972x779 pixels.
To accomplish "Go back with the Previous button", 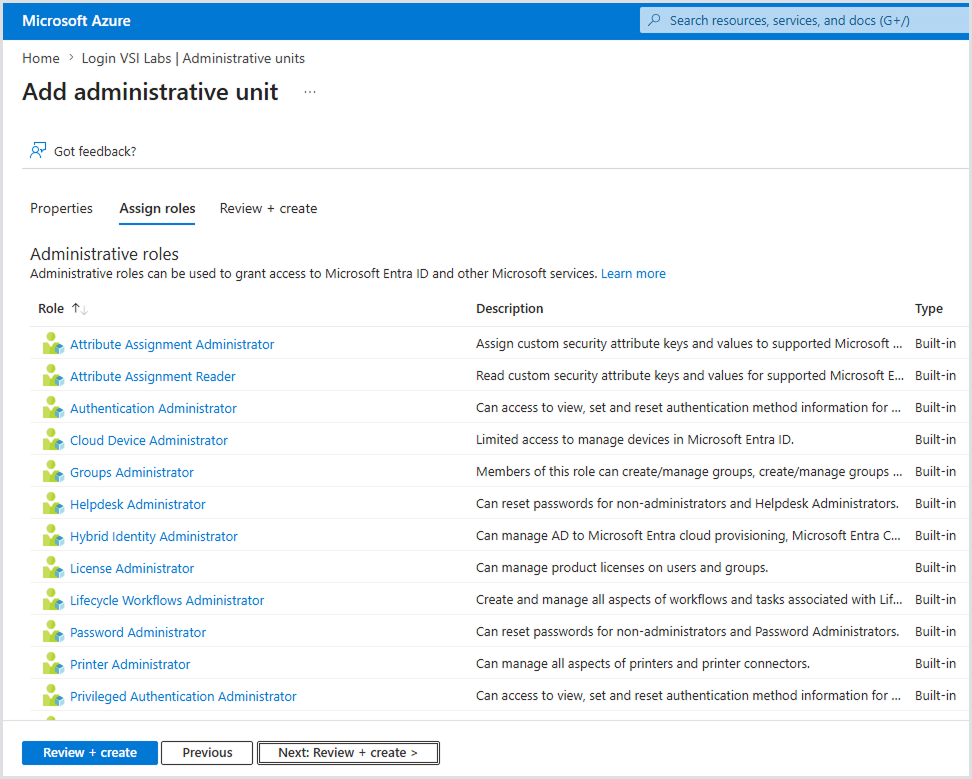I will 207,752.
